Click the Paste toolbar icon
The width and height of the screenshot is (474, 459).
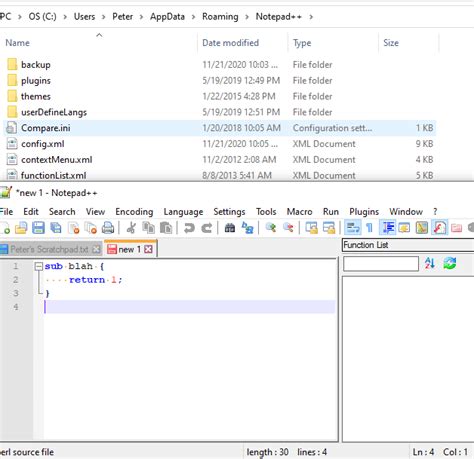pos(166,228)
